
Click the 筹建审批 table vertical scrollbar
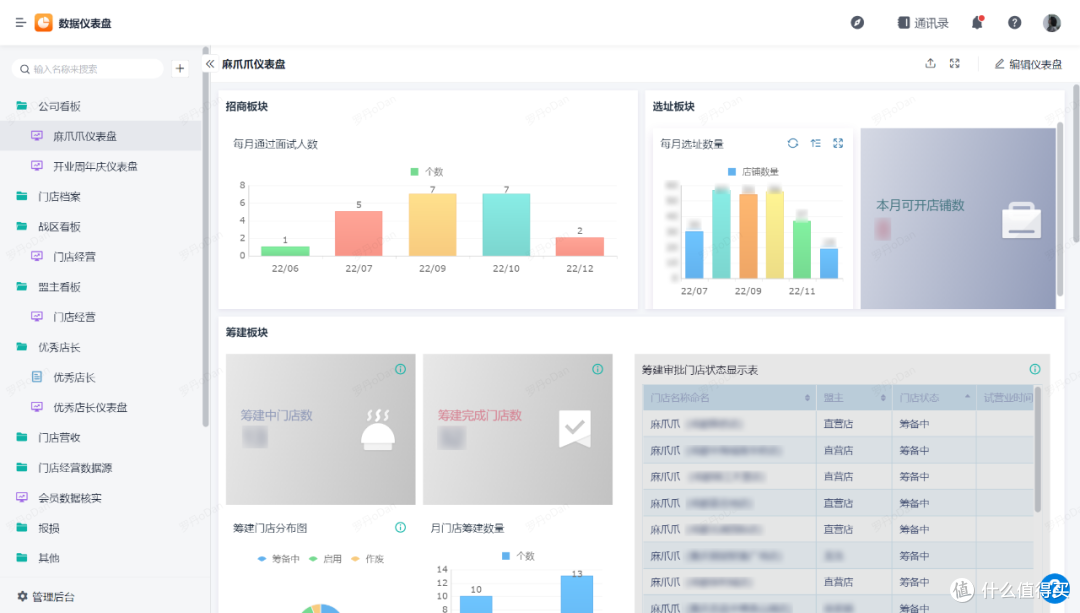tap(1037, 449)
